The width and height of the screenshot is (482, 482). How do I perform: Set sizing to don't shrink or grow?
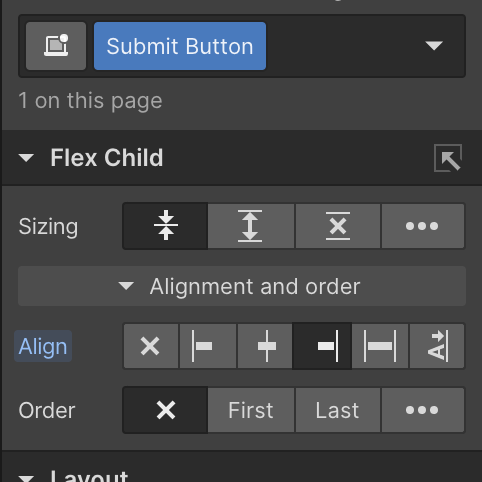click(338, 226)
